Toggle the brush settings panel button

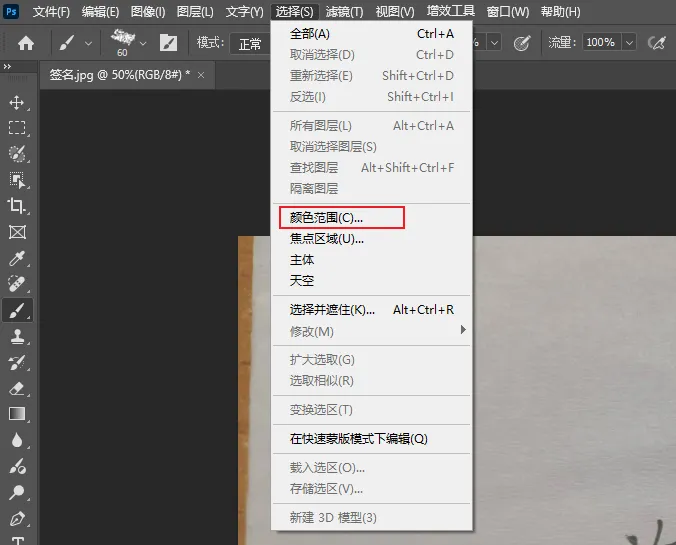pos(169,43)
